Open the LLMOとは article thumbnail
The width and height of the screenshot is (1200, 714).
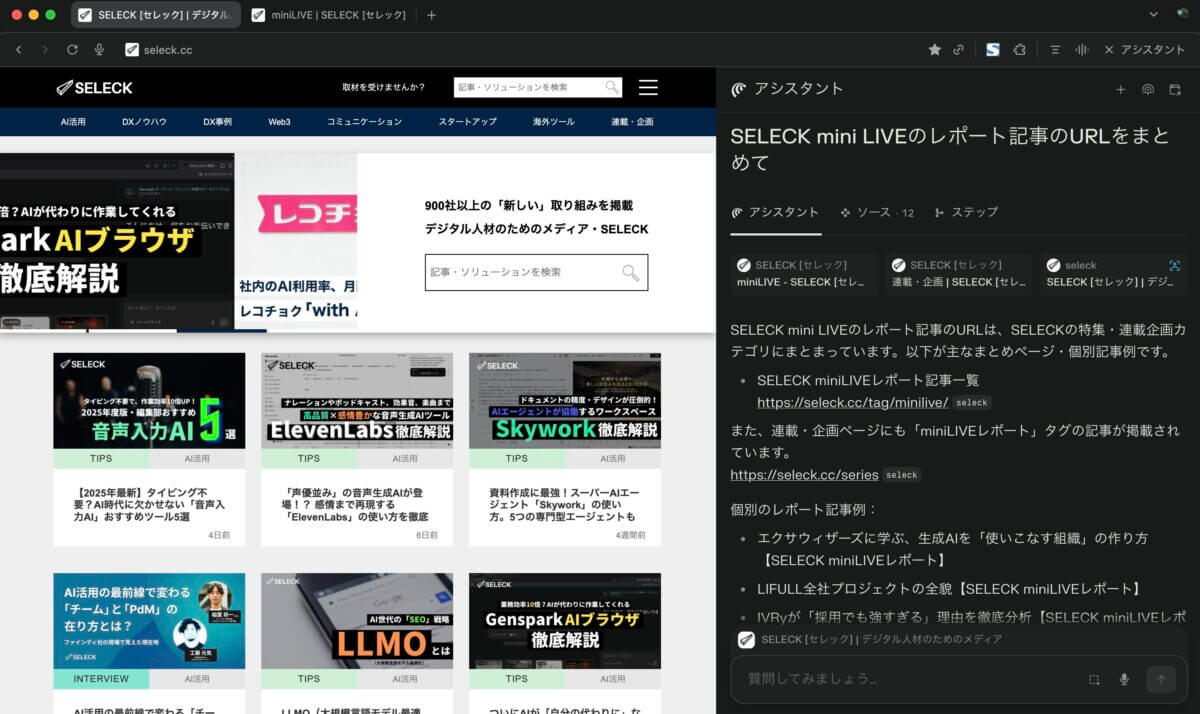point(357,621)
